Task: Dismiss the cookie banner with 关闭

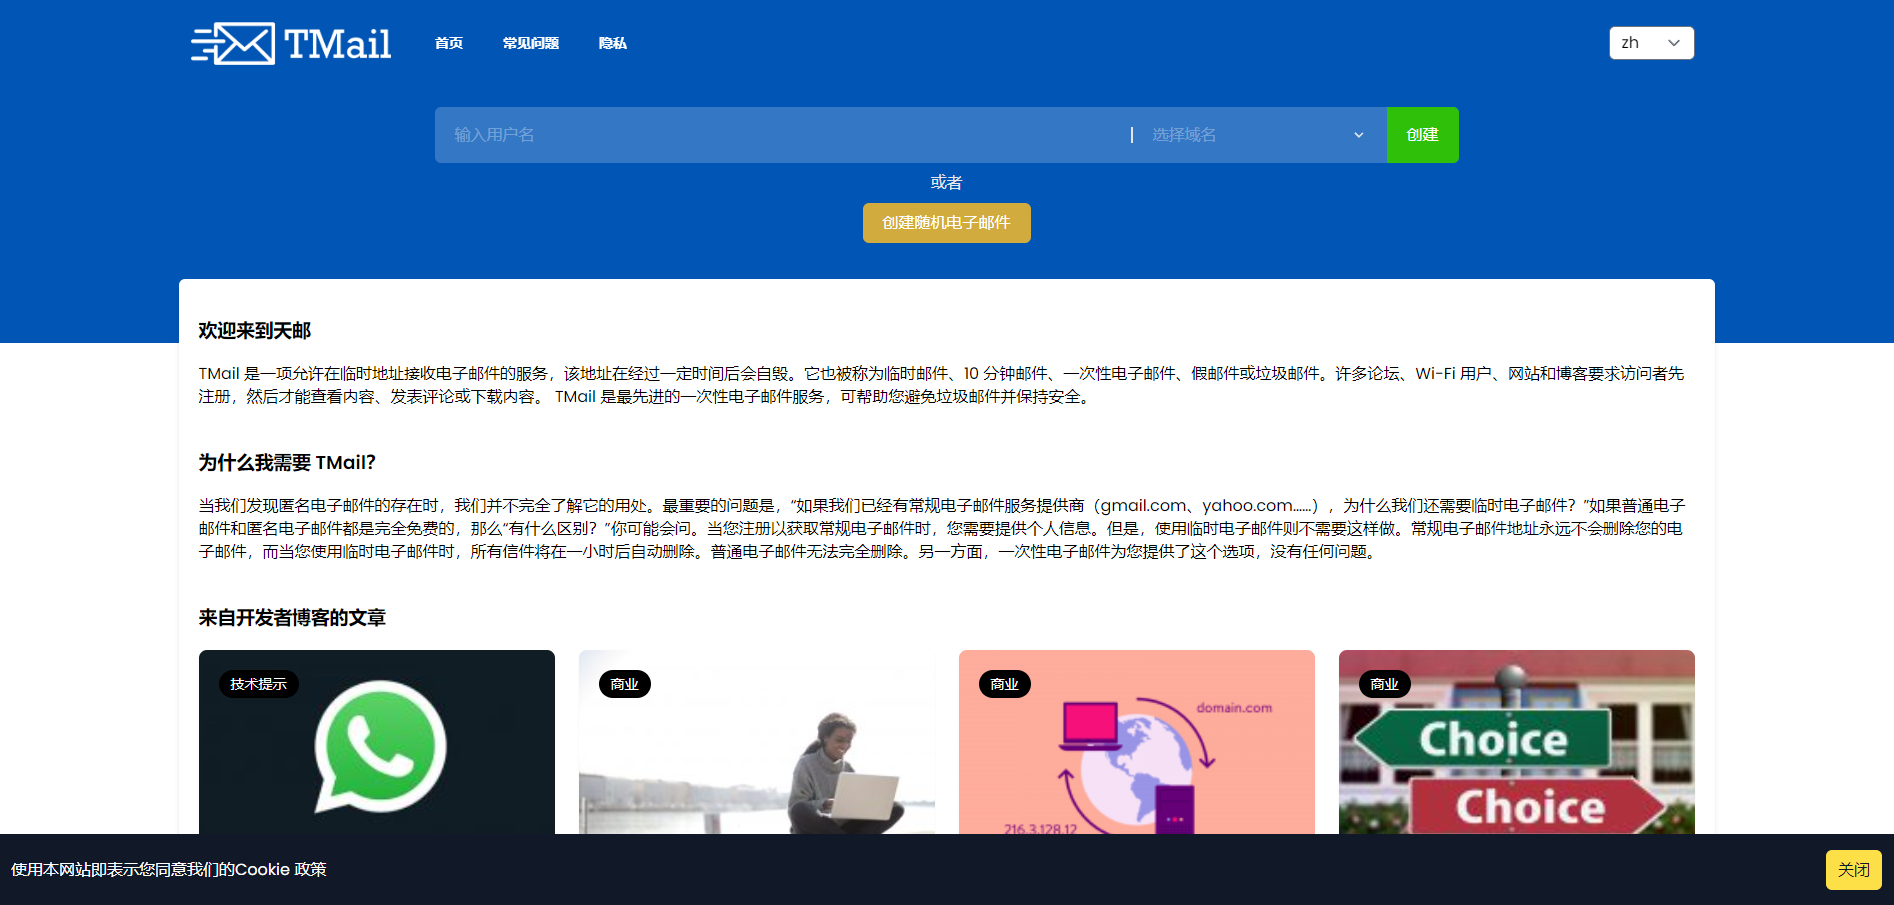Action: (x=1853, y=869)
